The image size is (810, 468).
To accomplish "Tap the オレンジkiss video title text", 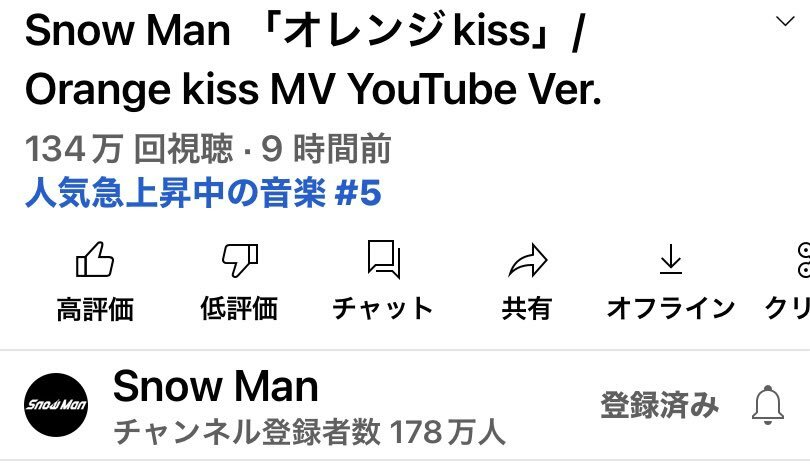I will 314,59.
